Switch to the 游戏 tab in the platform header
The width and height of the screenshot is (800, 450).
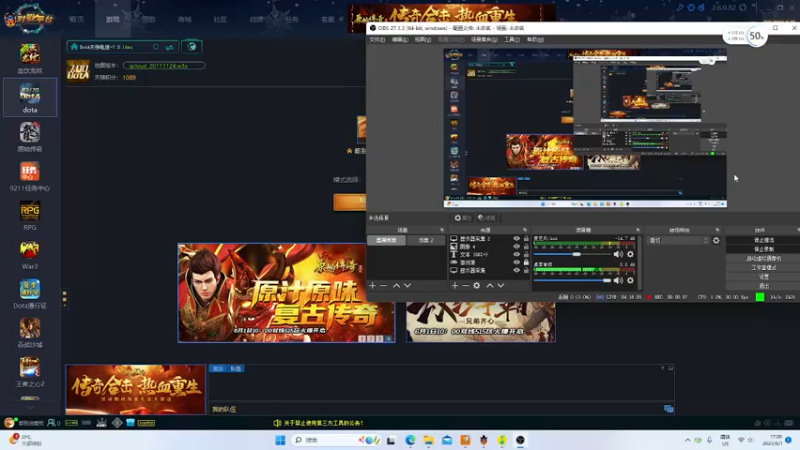pos(113,19)
